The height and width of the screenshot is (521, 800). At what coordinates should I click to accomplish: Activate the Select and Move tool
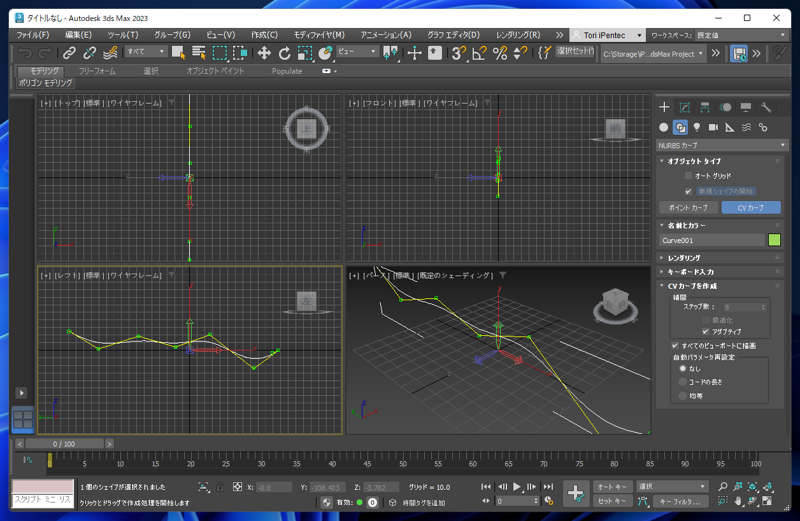click(x=264, y=53)
